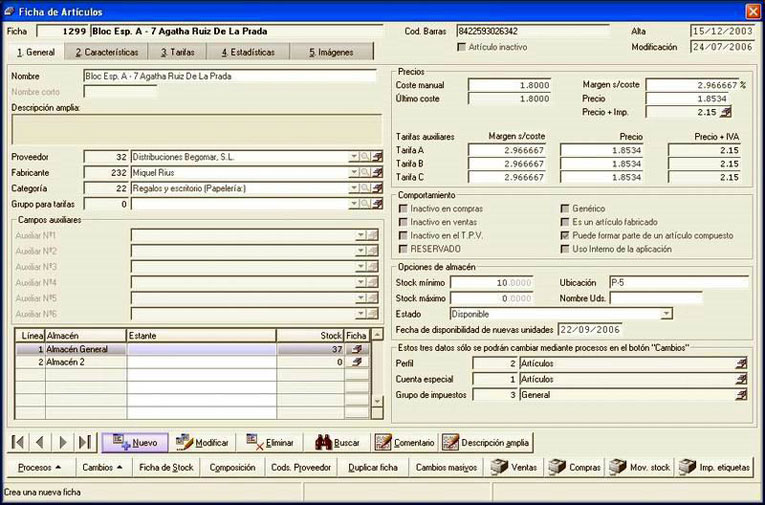Open the Procesos dropdown menu
This screenshot has height=505, width=765.
40,467
